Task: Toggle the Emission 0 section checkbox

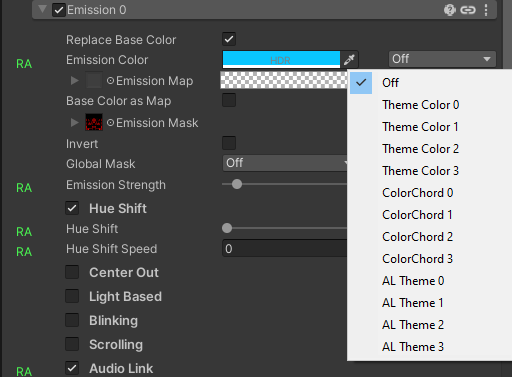Action: pyautogui.click(x=59, y=10)
